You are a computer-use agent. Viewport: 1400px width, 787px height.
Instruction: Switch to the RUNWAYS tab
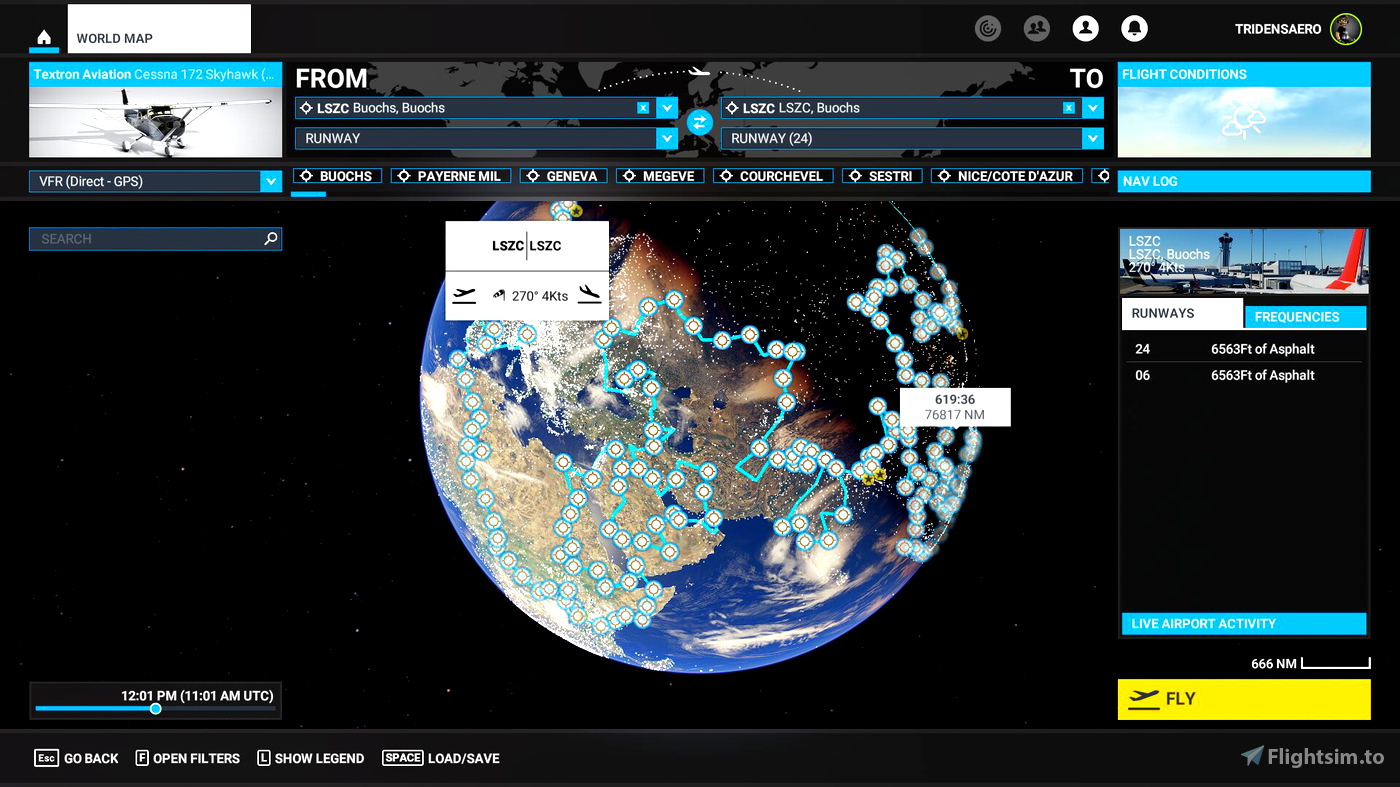(x=1182, y=313)
